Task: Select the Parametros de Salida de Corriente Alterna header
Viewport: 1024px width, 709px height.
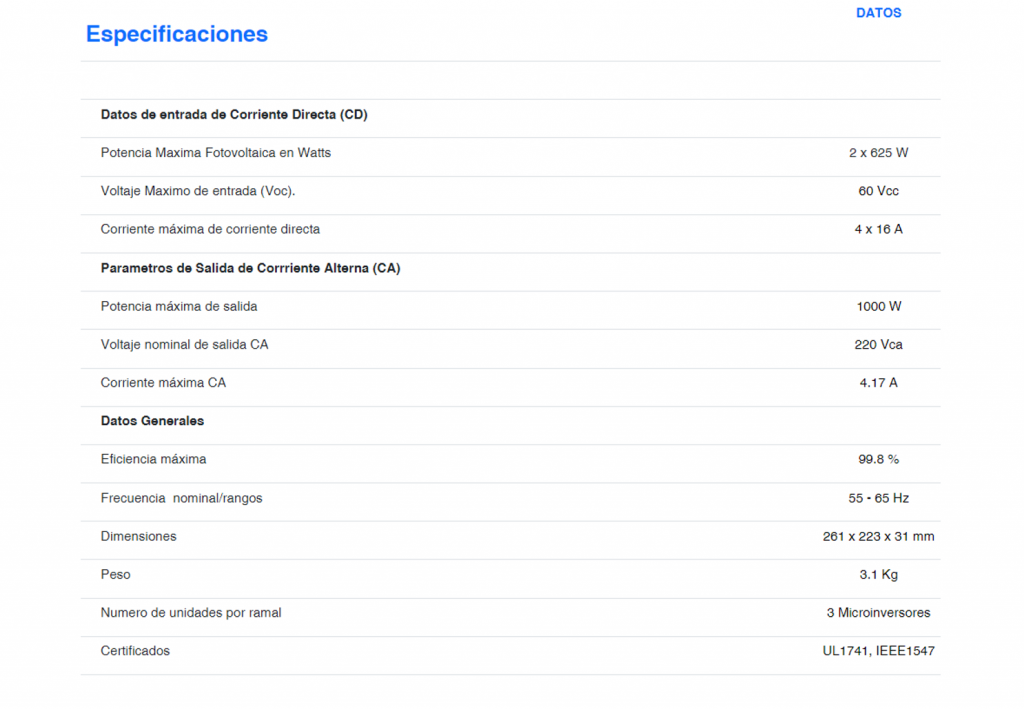Action: 250,268
